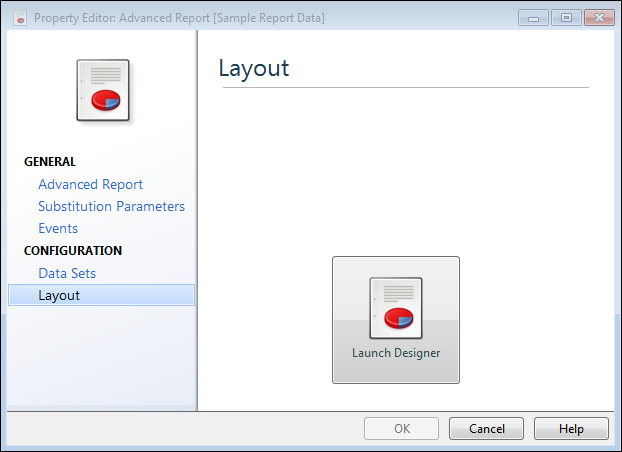Click the Property Editor title bar icon

20,18
